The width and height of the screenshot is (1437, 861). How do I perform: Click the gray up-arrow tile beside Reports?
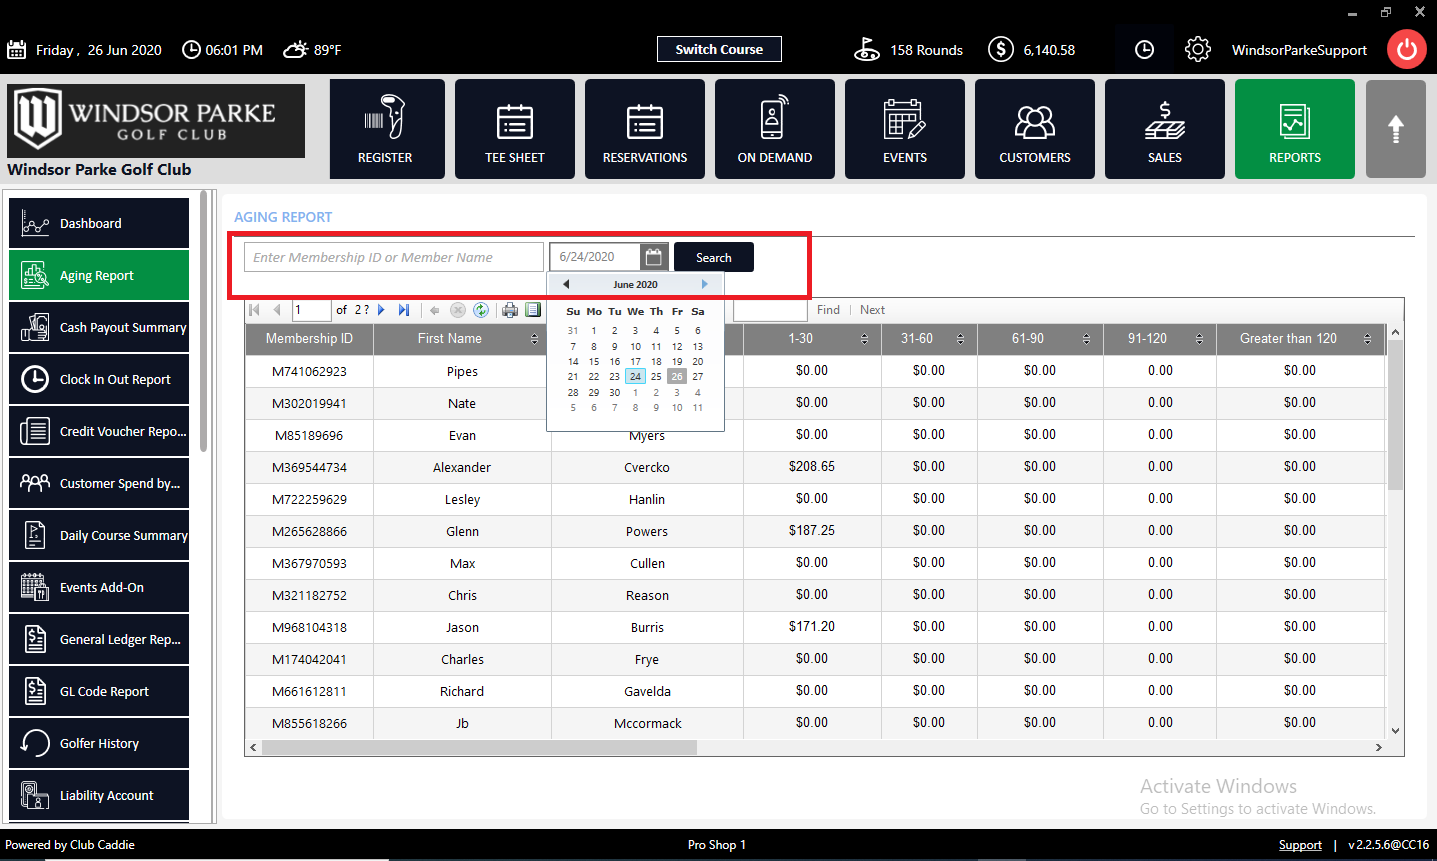coord(1396,129)
